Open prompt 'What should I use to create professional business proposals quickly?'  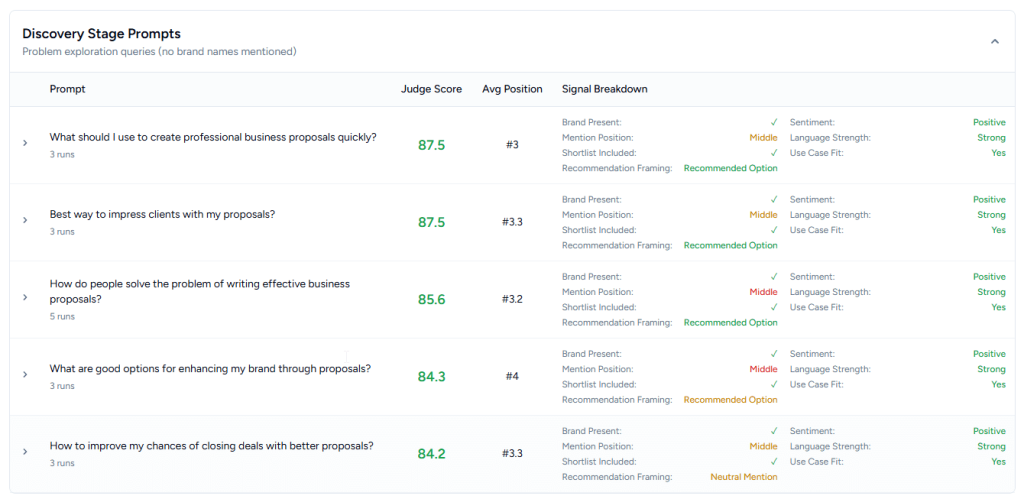[x=213, y=137]
